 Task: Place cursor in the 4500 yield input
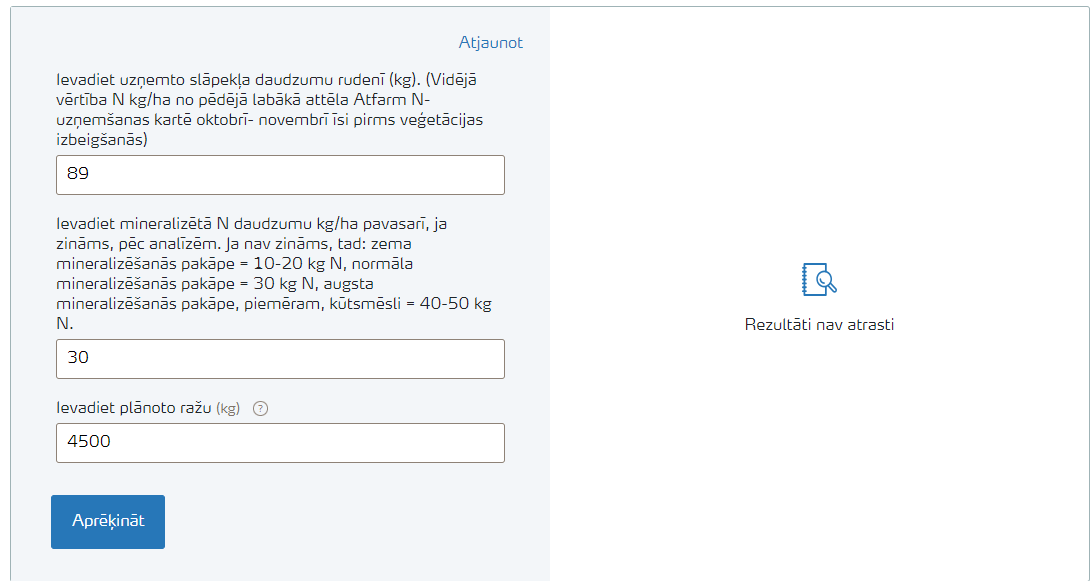280,443
